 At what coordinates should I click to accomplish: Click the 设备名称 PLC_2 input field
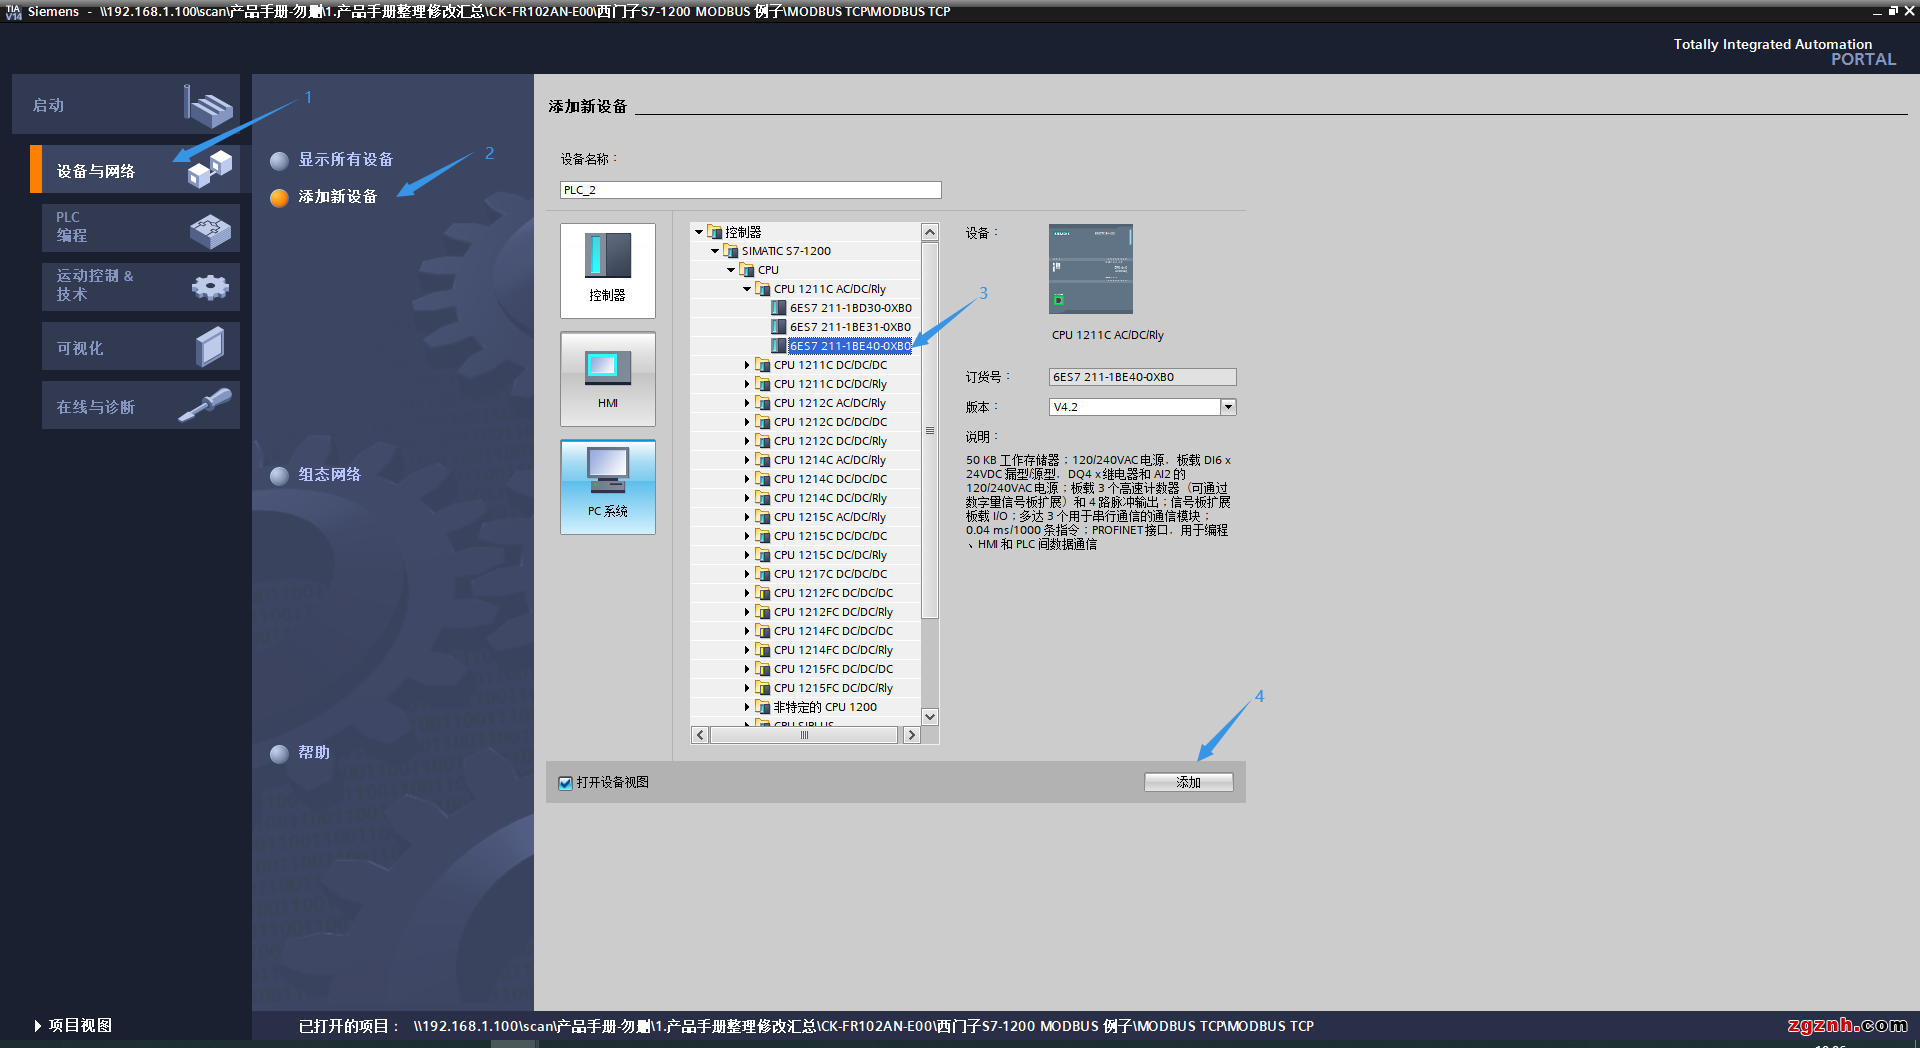tap(750, 190)
